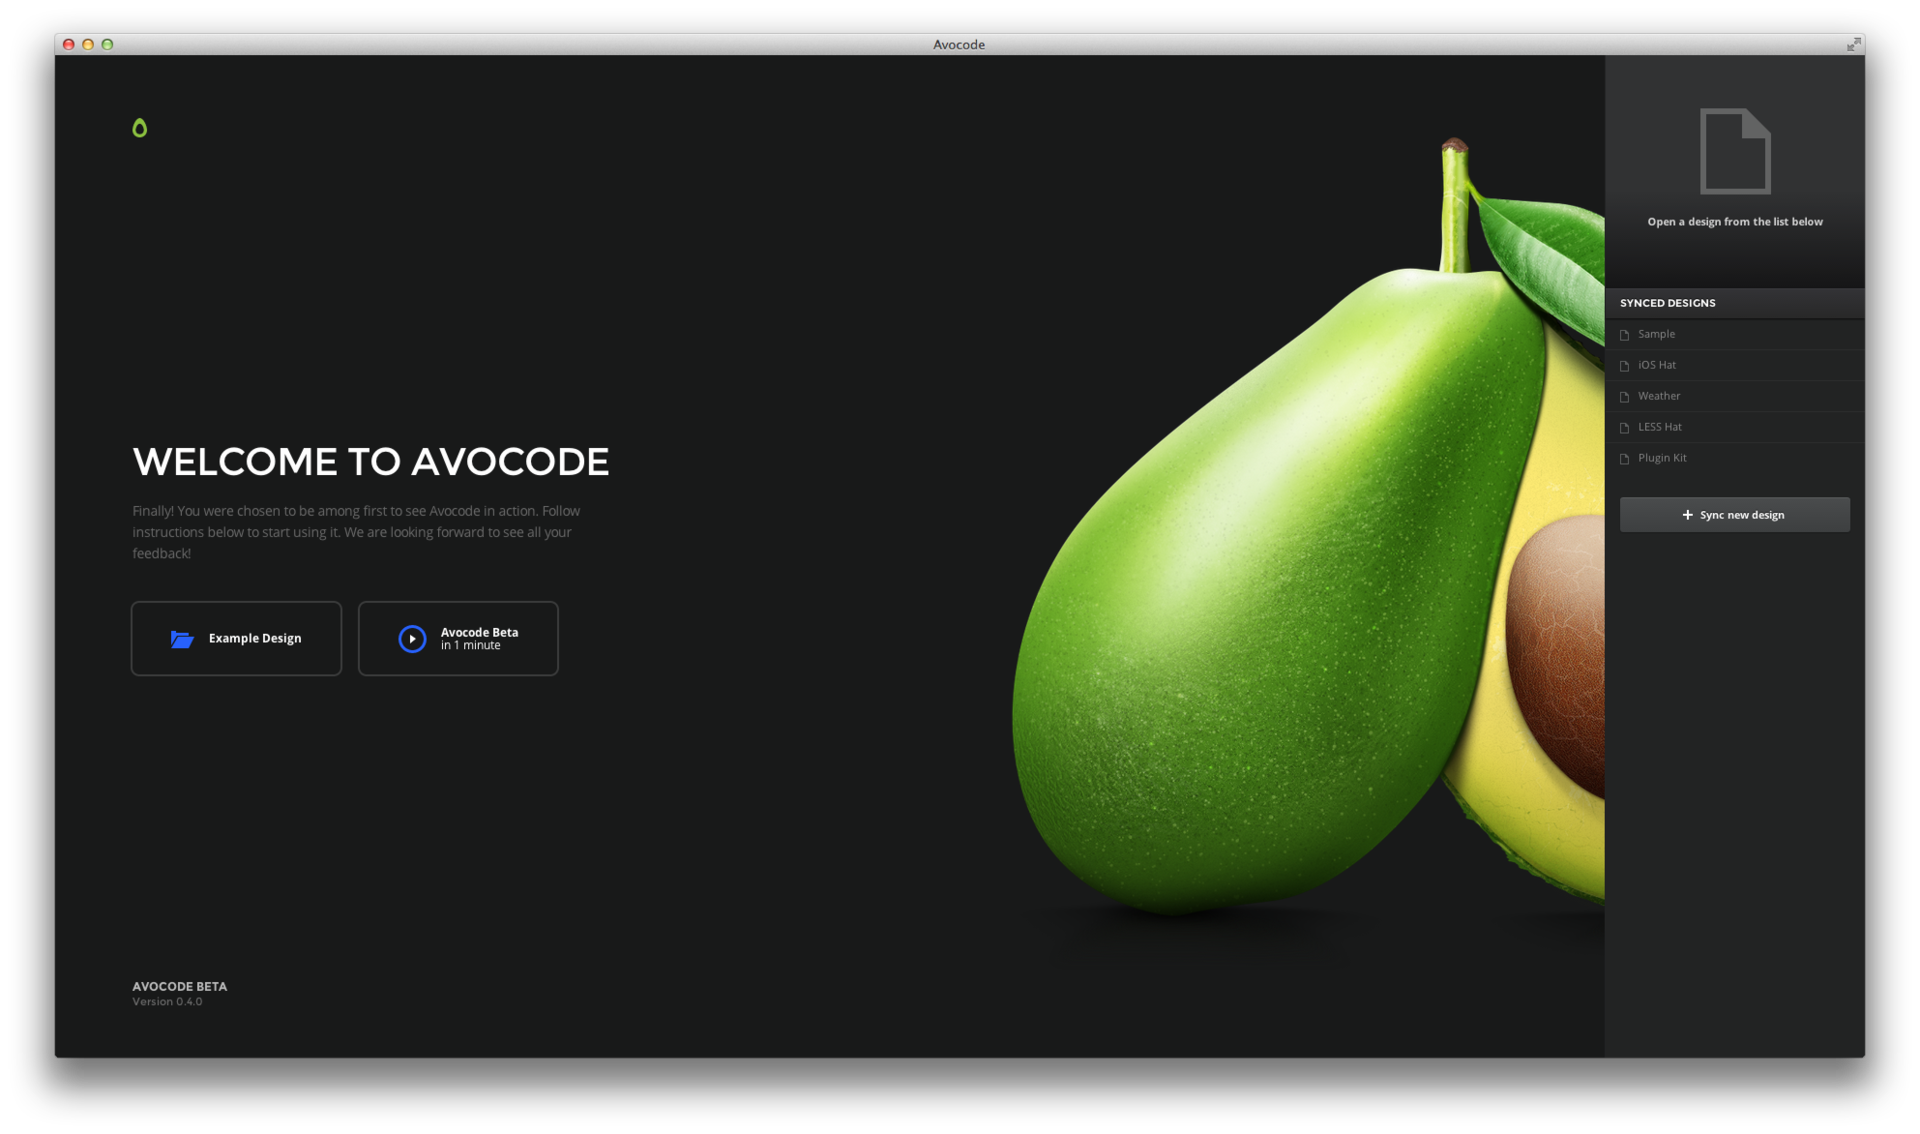Image resolution: width=1920 pixels, height=1134 pixels.
Task: Click the Avocode title bar menu
Action: pos(961,43)
